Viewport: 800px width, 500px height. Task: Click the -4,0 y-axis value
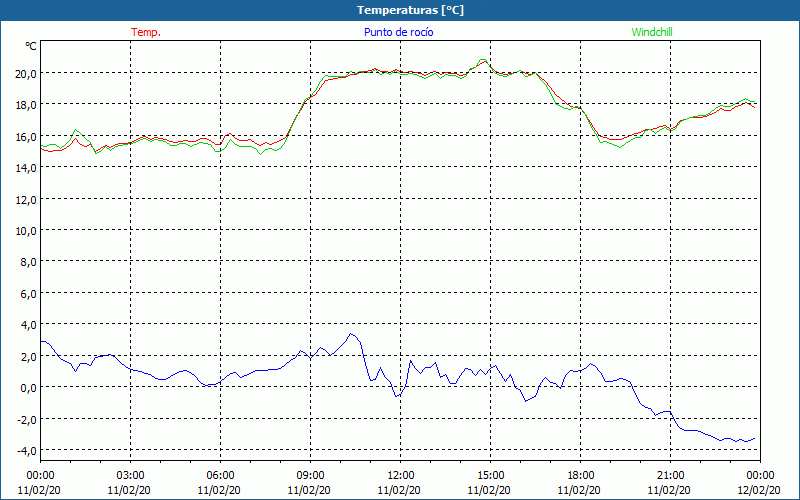[28, 451]
